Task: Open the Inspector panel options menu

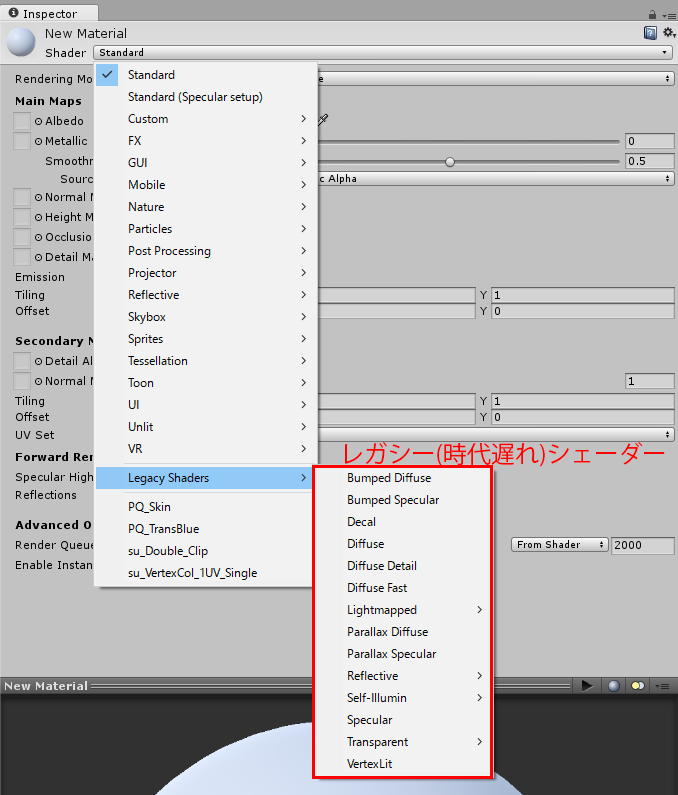Action: coord(669,16)
